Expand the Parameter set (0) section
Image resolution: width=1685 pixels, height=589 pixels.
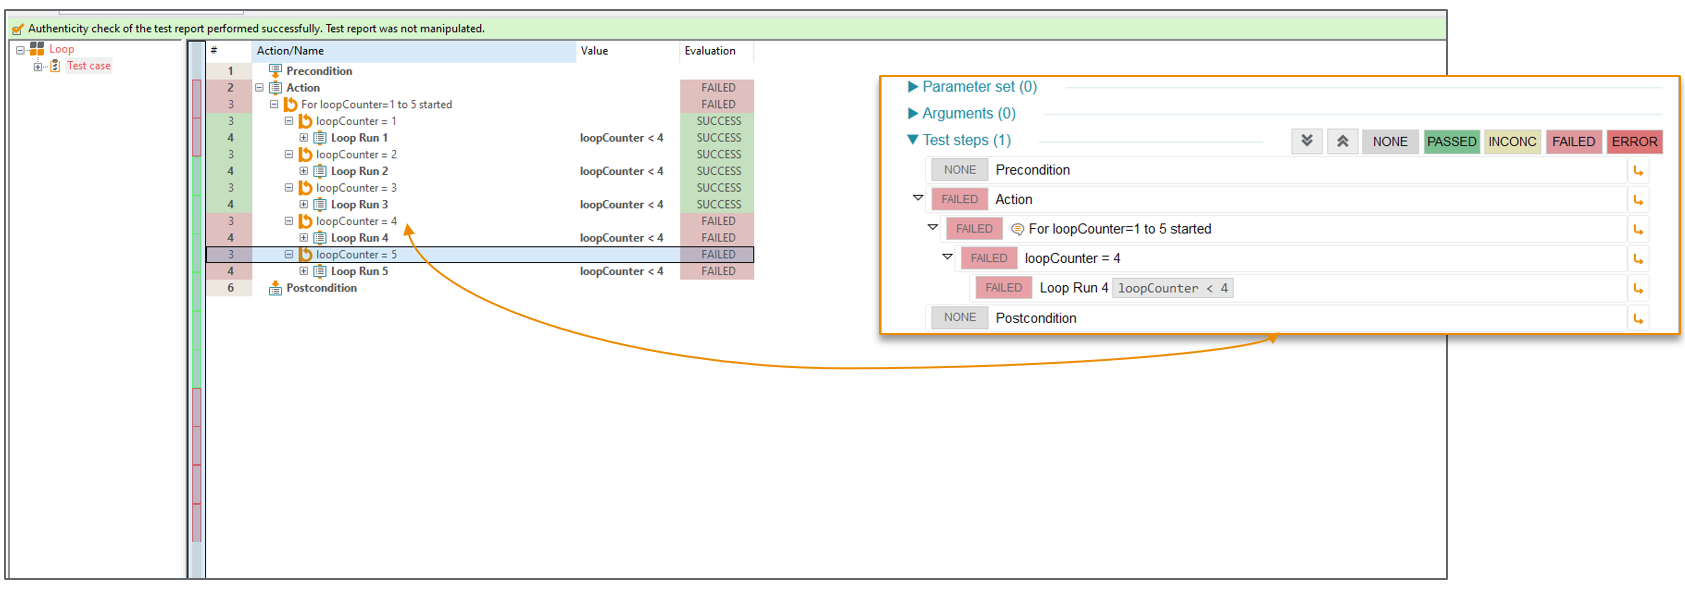pyautogui.click(x=912, y=87)
